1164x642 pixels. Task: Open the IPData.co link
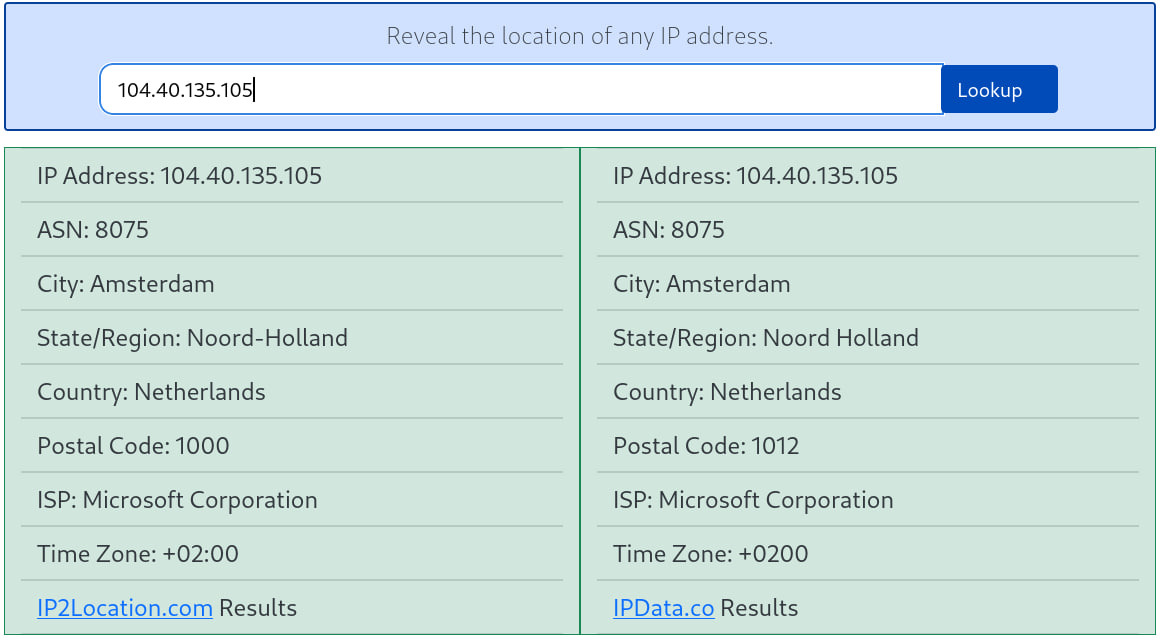tap(663, 608)
